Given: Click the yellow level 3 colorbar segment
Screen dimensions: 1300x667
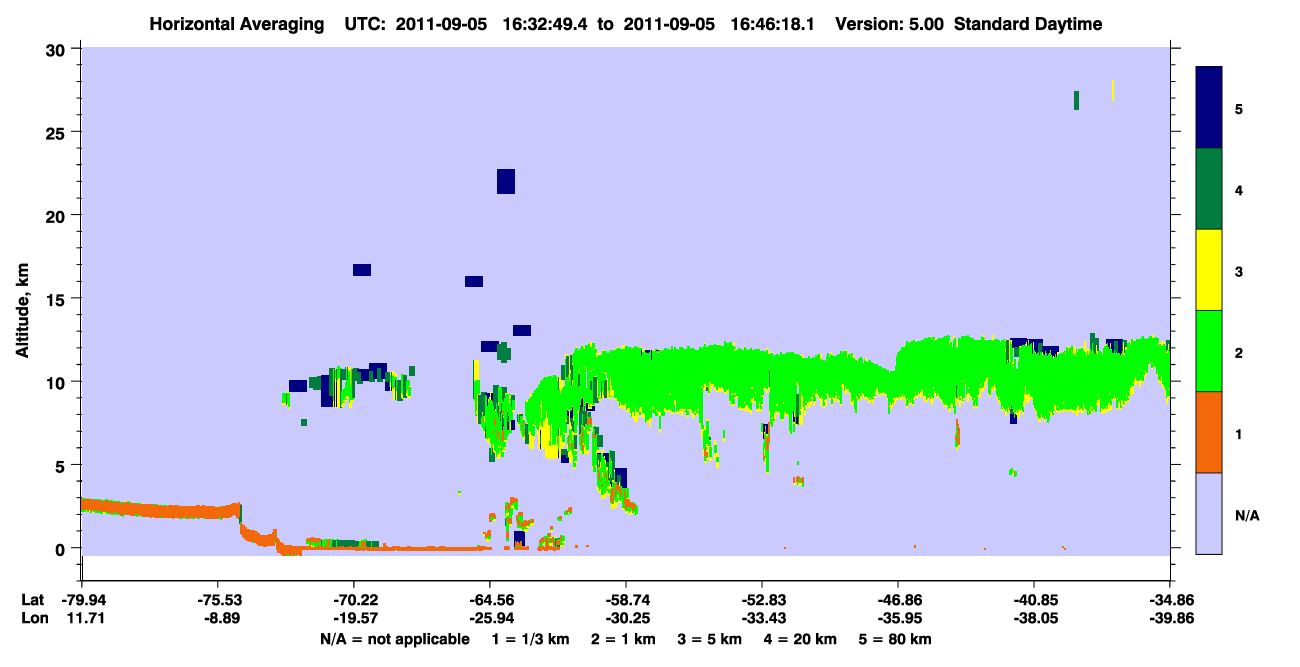Looking at the screenshot, I should pyautogui.click(x=1209, y=270).
